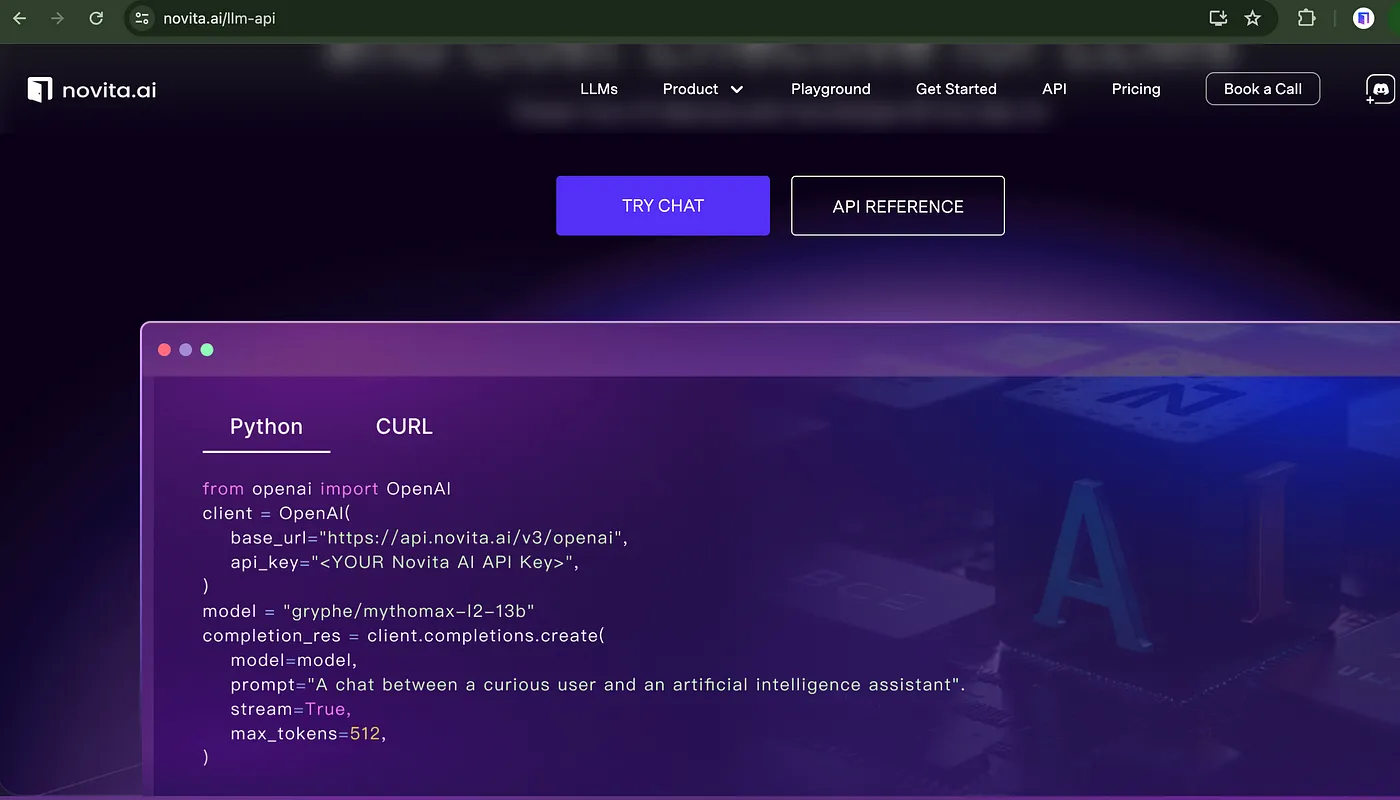Switch to the CURL code tab

(404, 426)
